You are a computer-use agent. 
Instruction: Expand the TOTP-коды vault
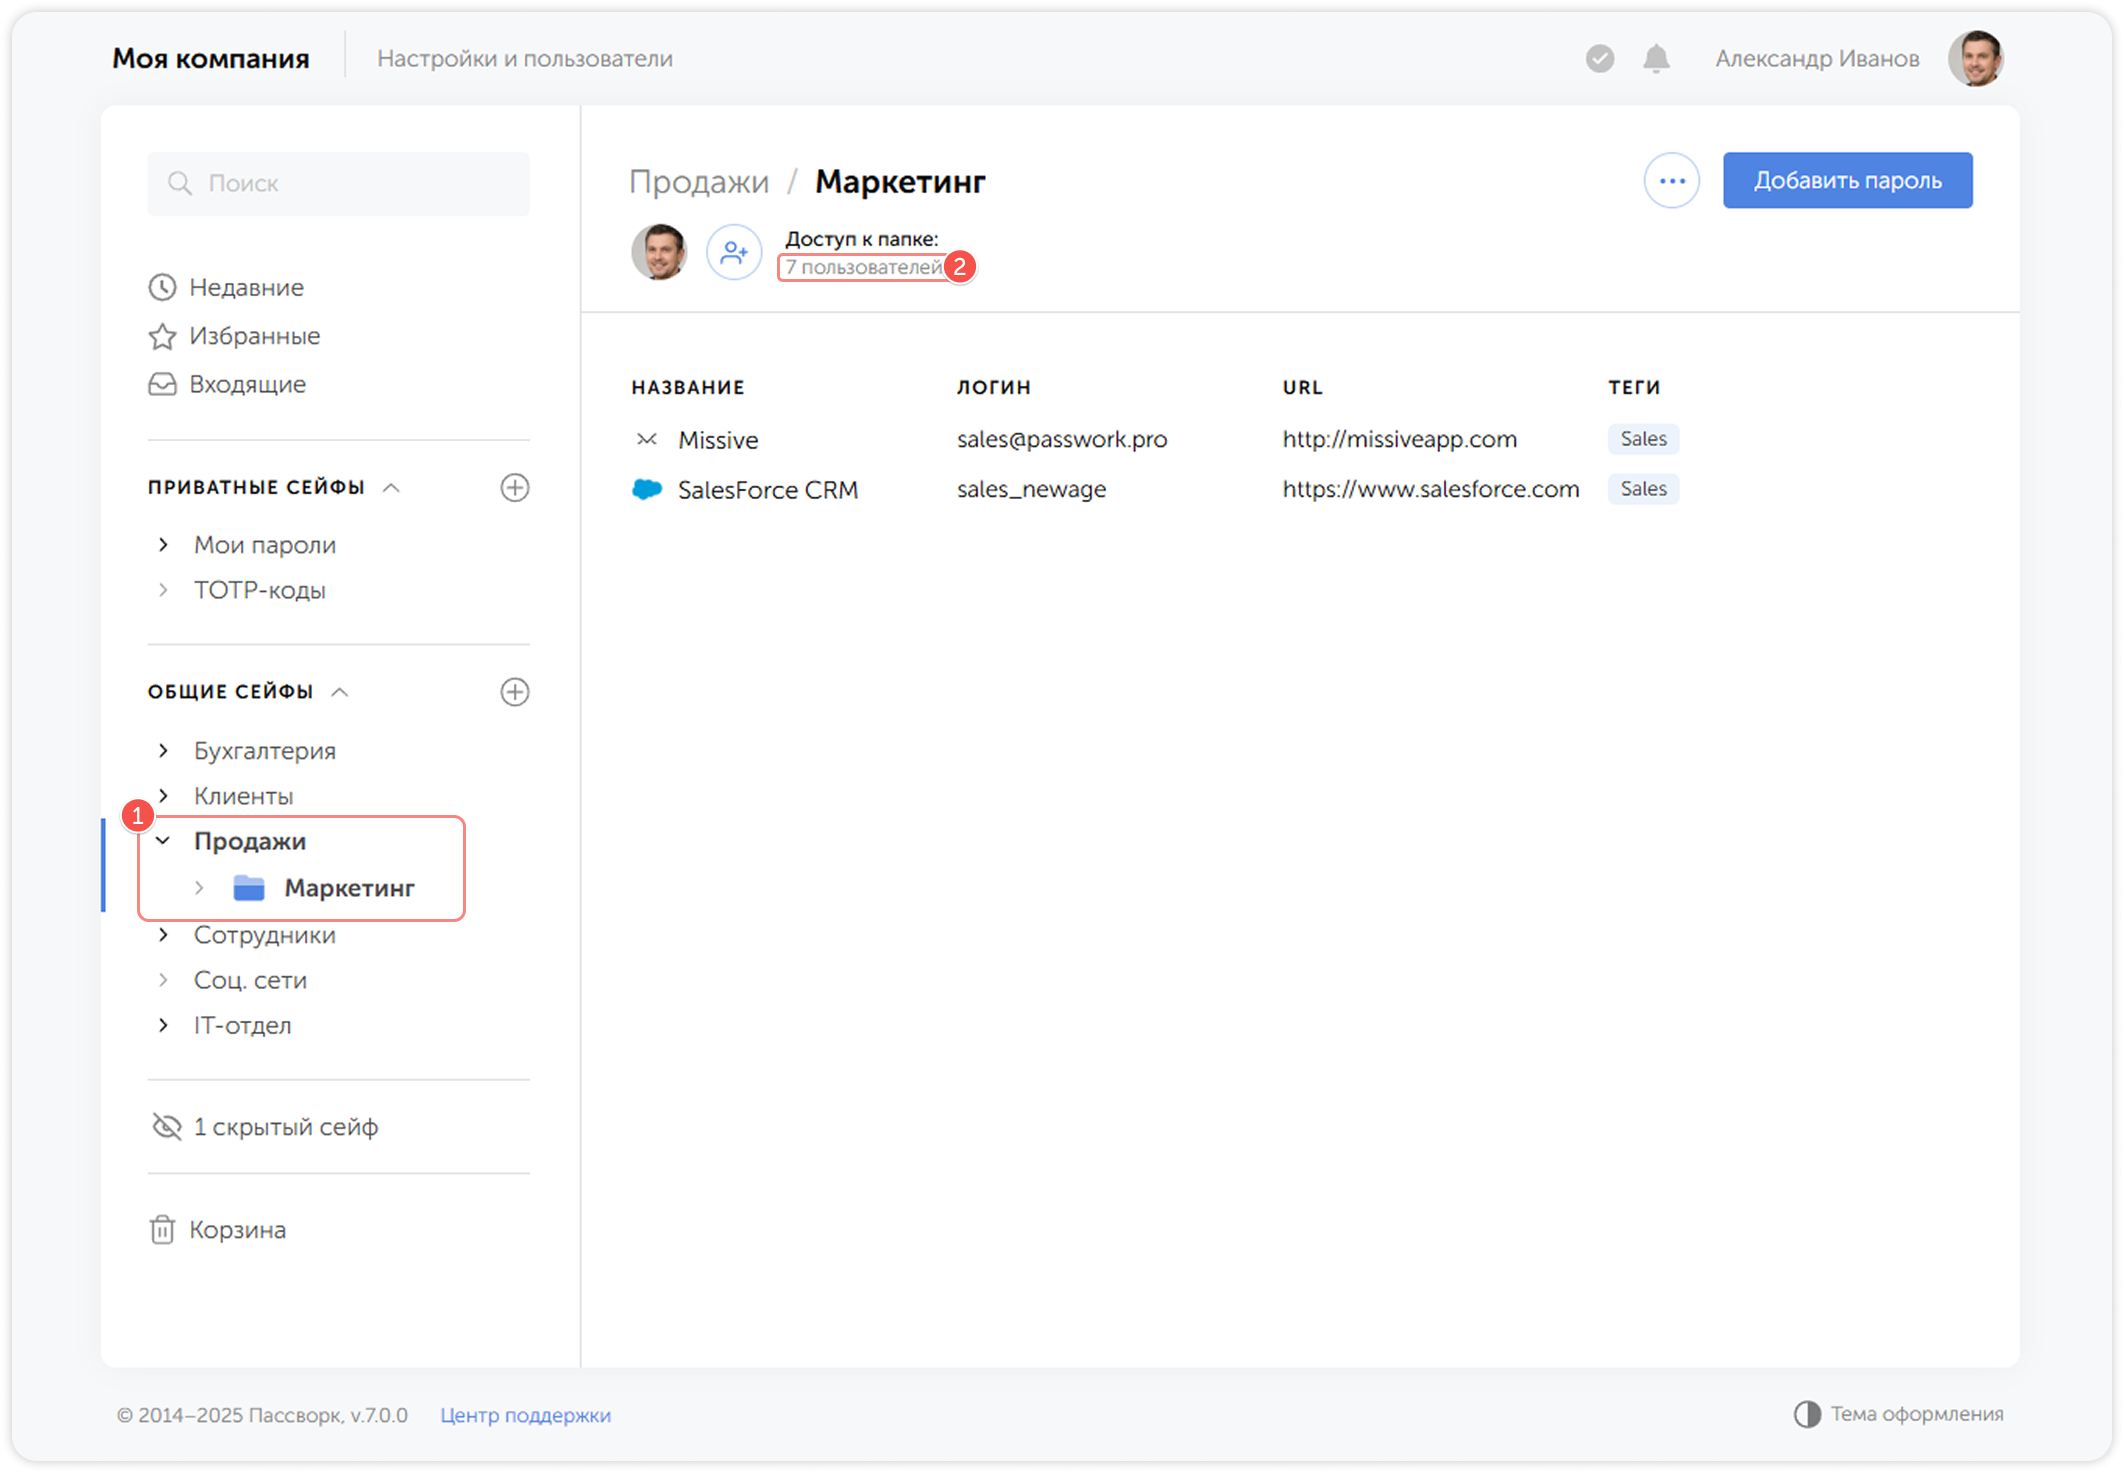(164, 590)
